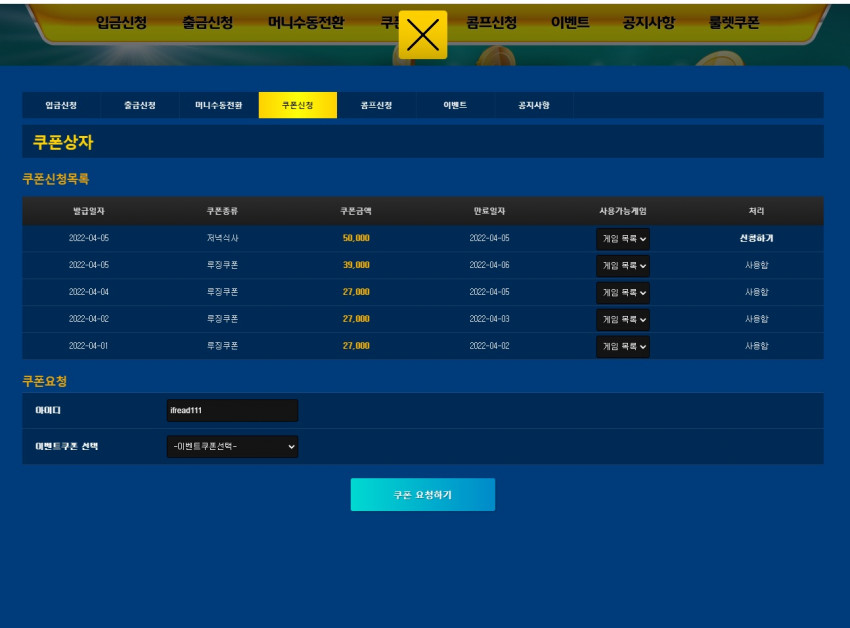Click the expiry date 2022-04-03
This screenshot has height=628, width=850.
coord(490,319)
